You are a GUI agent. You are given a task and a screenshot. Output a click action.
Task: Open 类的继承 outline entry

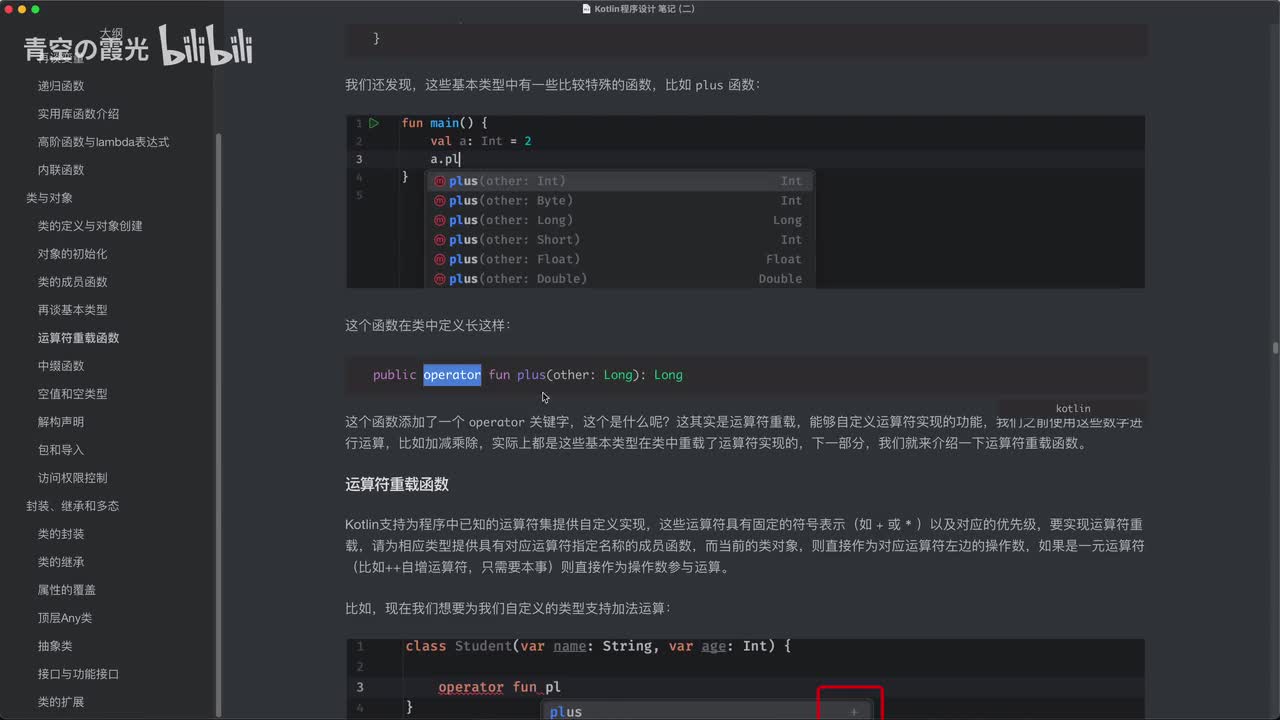click(x=61, y=562)
